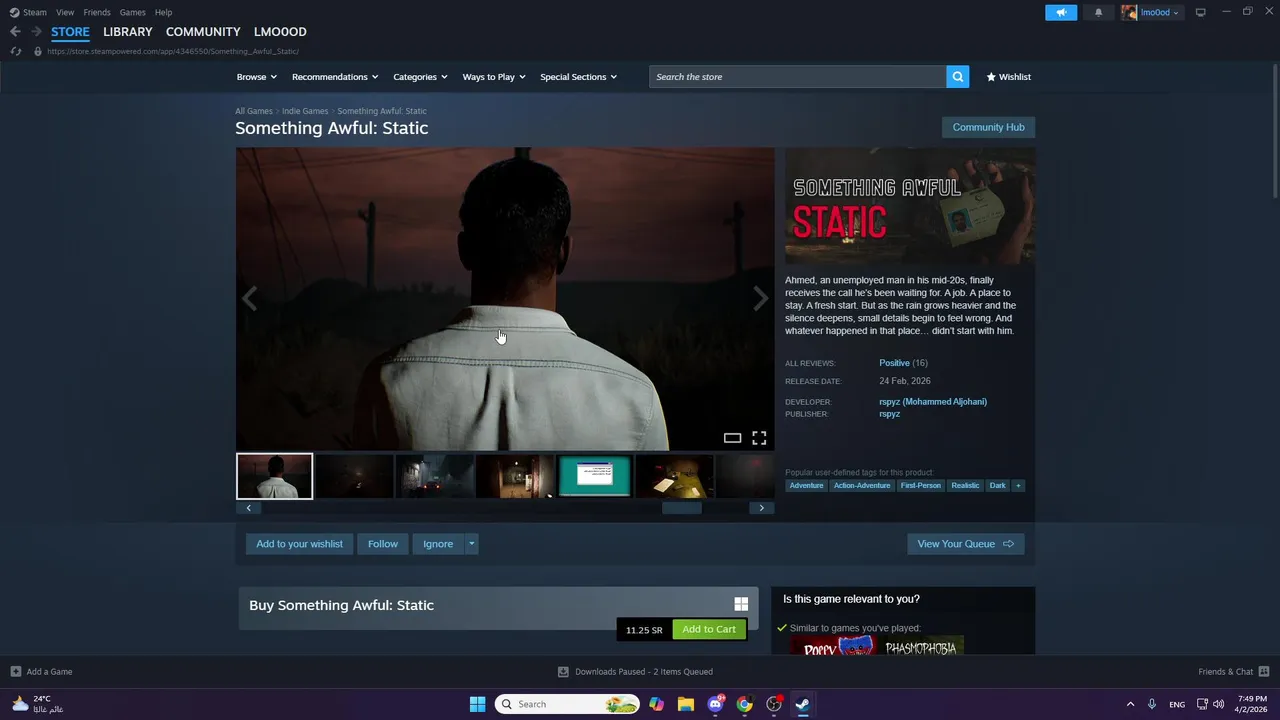Open the notifications bell icon
This screenshot has height=720, width=1280.
click(1098, 12)
